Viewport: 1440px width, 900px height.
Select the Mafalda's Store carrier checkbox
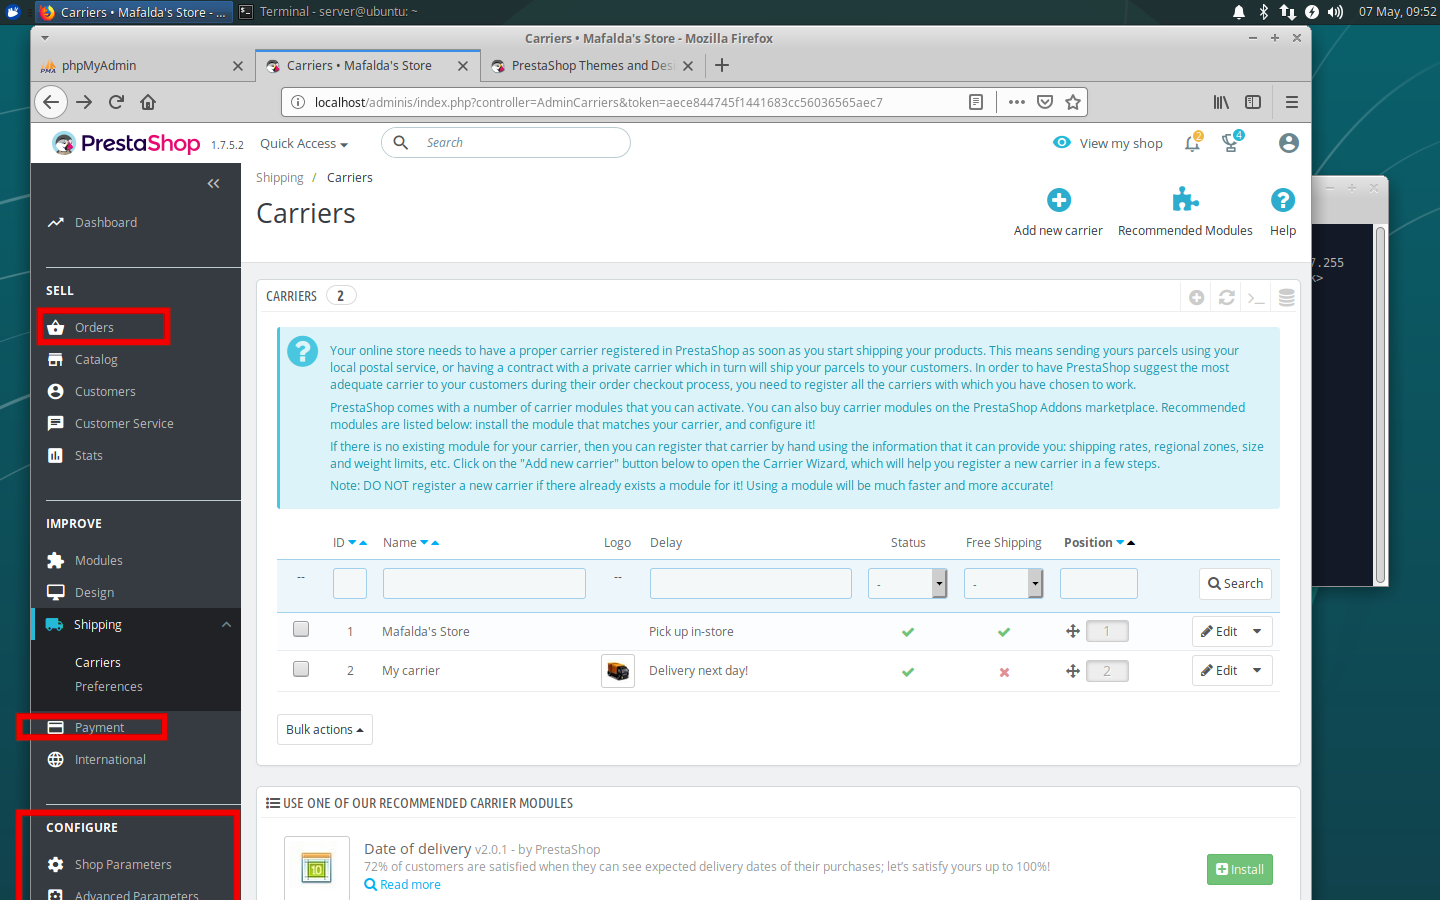[301, 629]
